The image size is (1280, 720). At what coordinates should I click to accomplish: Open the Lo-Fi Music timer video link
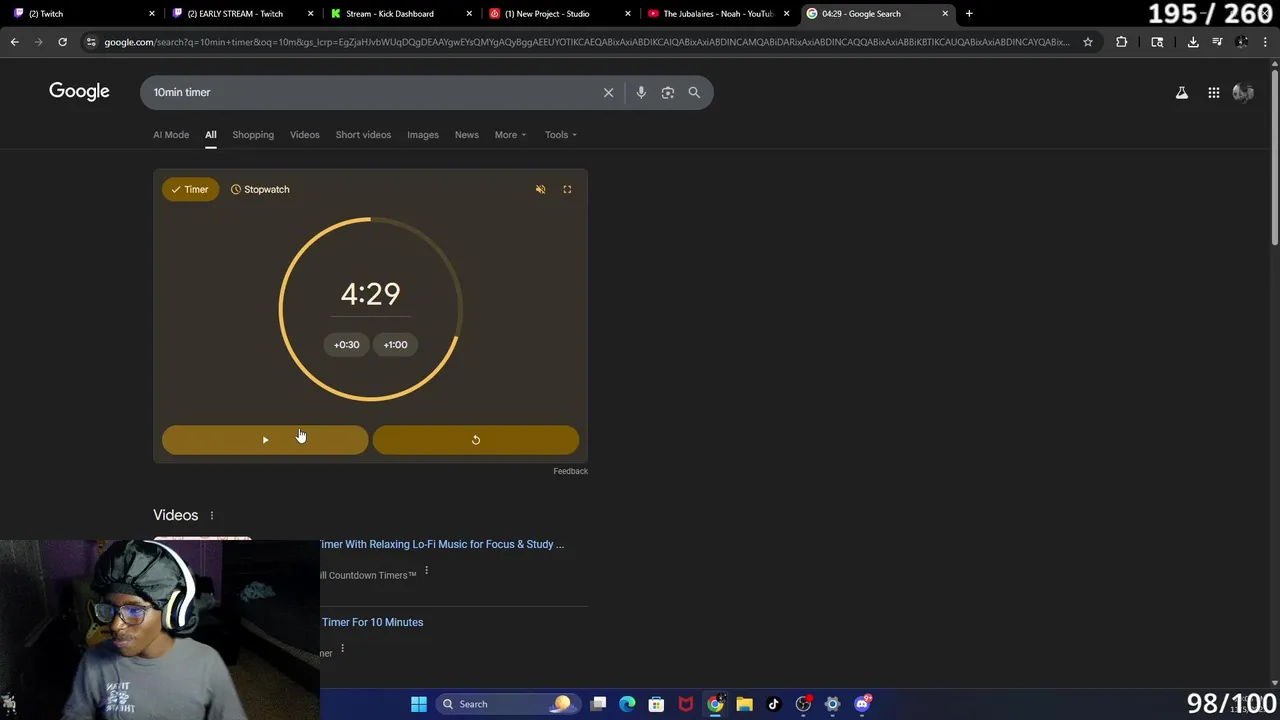[442, 544]
